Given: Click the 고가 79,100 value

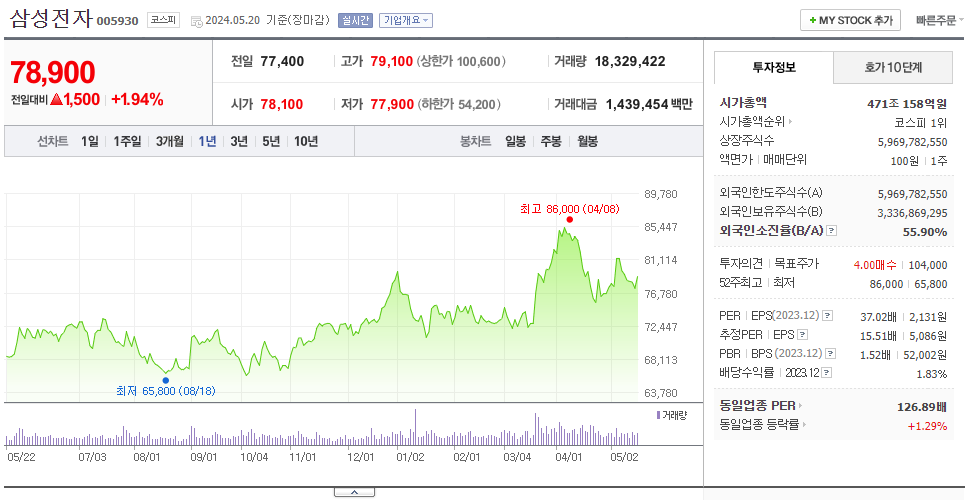Looking at the screenshot, I should pos(391,61).
